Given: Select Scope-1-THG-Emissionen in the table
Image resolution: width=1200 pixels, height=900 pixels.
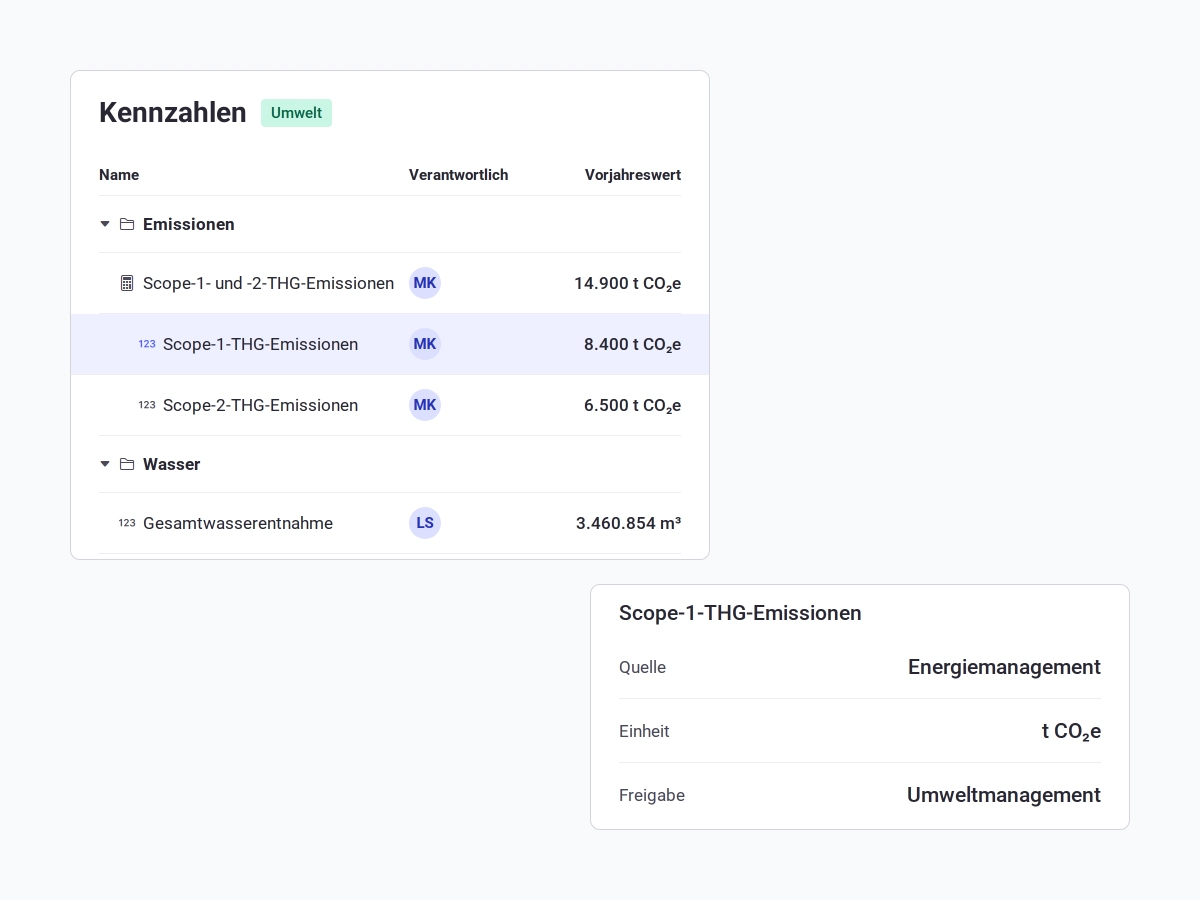Looking at the screenshot, I should point(390,344).
